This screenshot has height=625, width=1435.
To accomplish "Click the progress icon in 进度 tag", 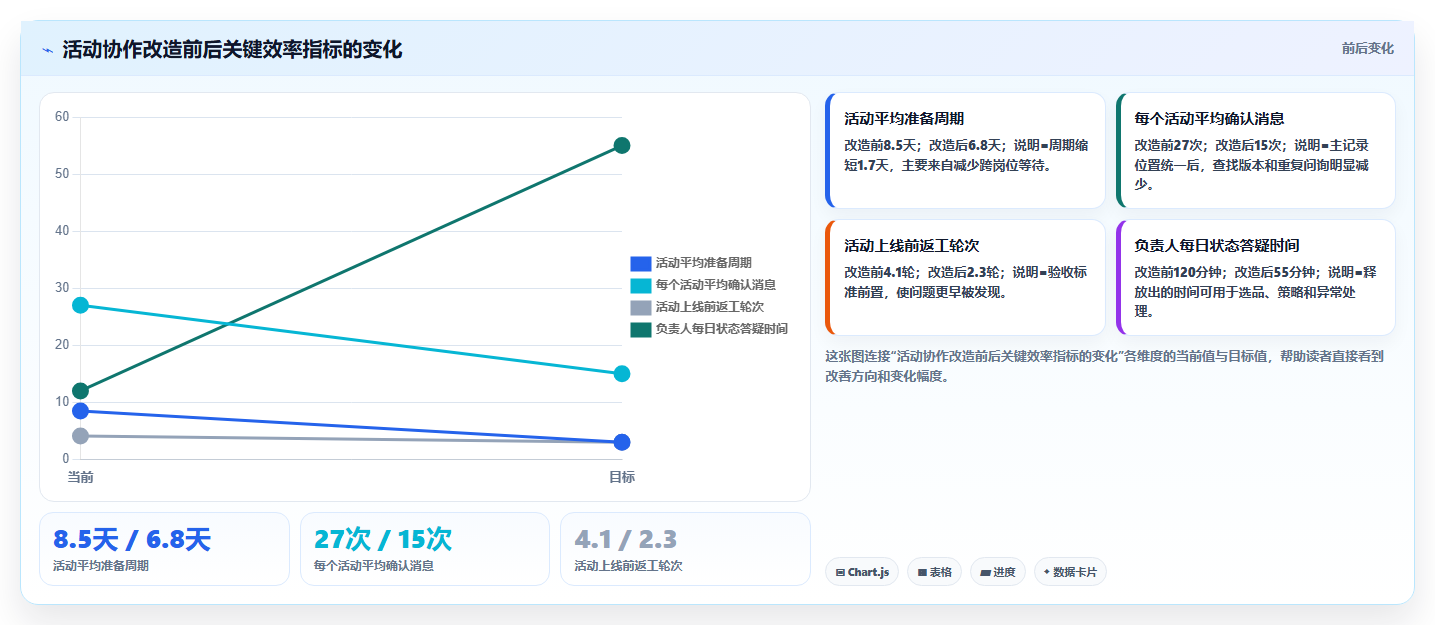I will [985, 573].
